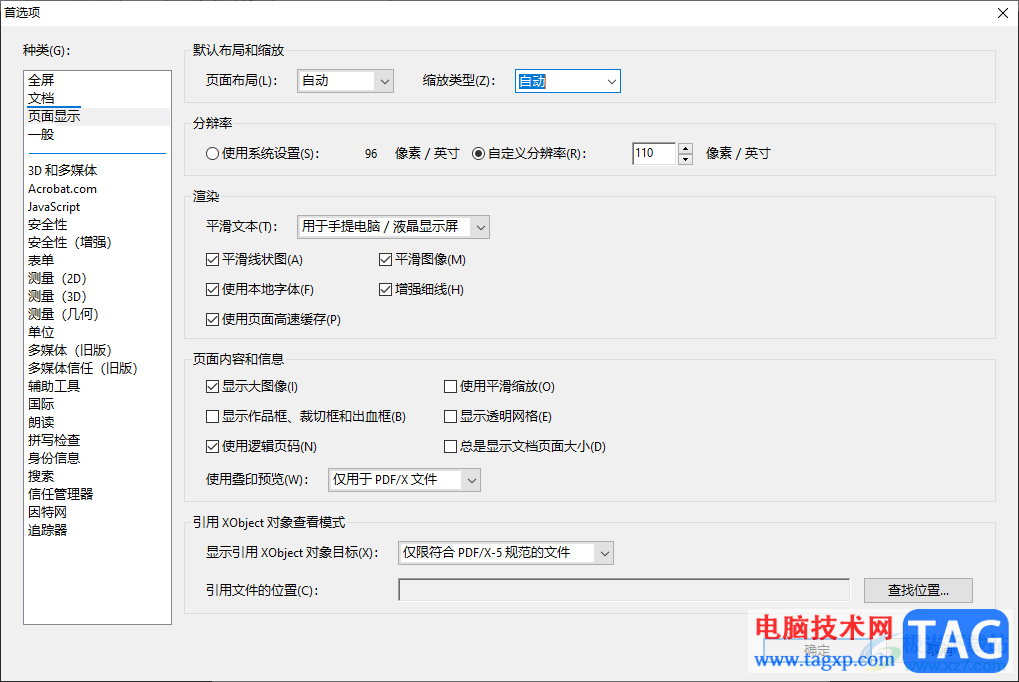Open 身份信息 category
This screenshot has height=682, width=1019.
54,458
